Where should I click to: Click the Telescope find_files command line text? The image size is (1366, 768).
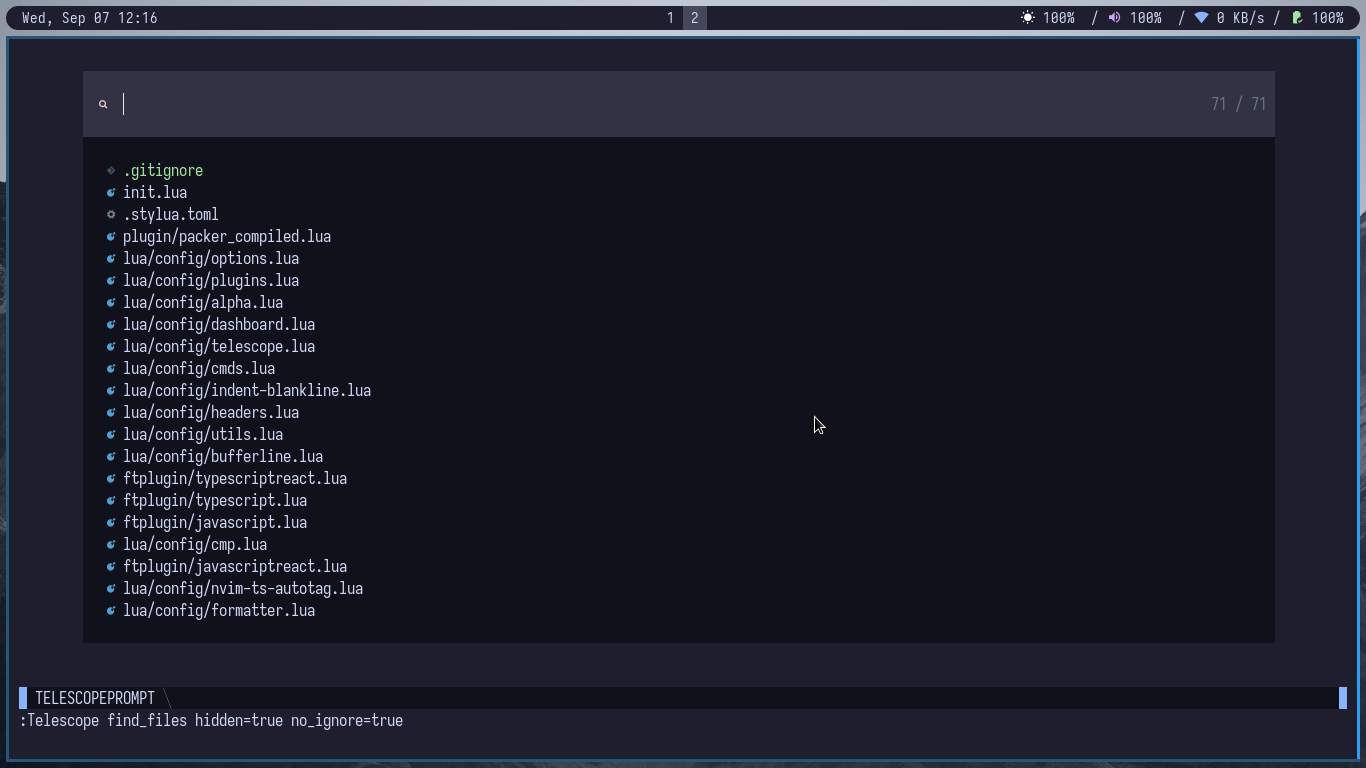click(x=211, y=720)
